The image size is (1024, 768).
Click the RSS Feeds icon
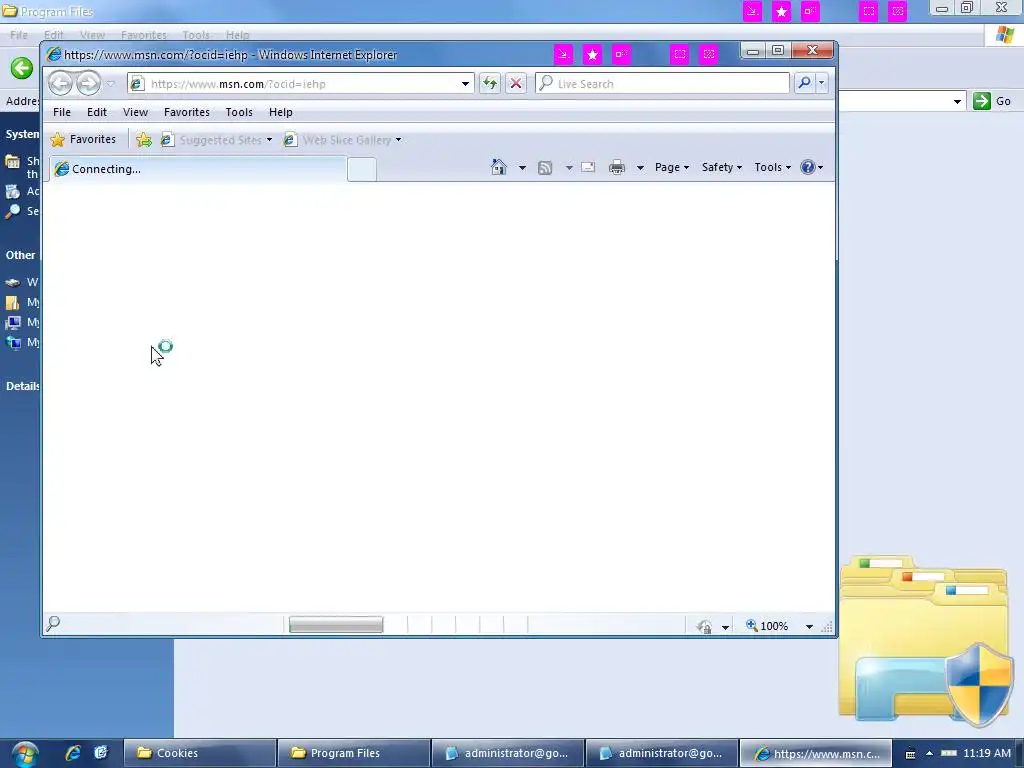point(545,168)
